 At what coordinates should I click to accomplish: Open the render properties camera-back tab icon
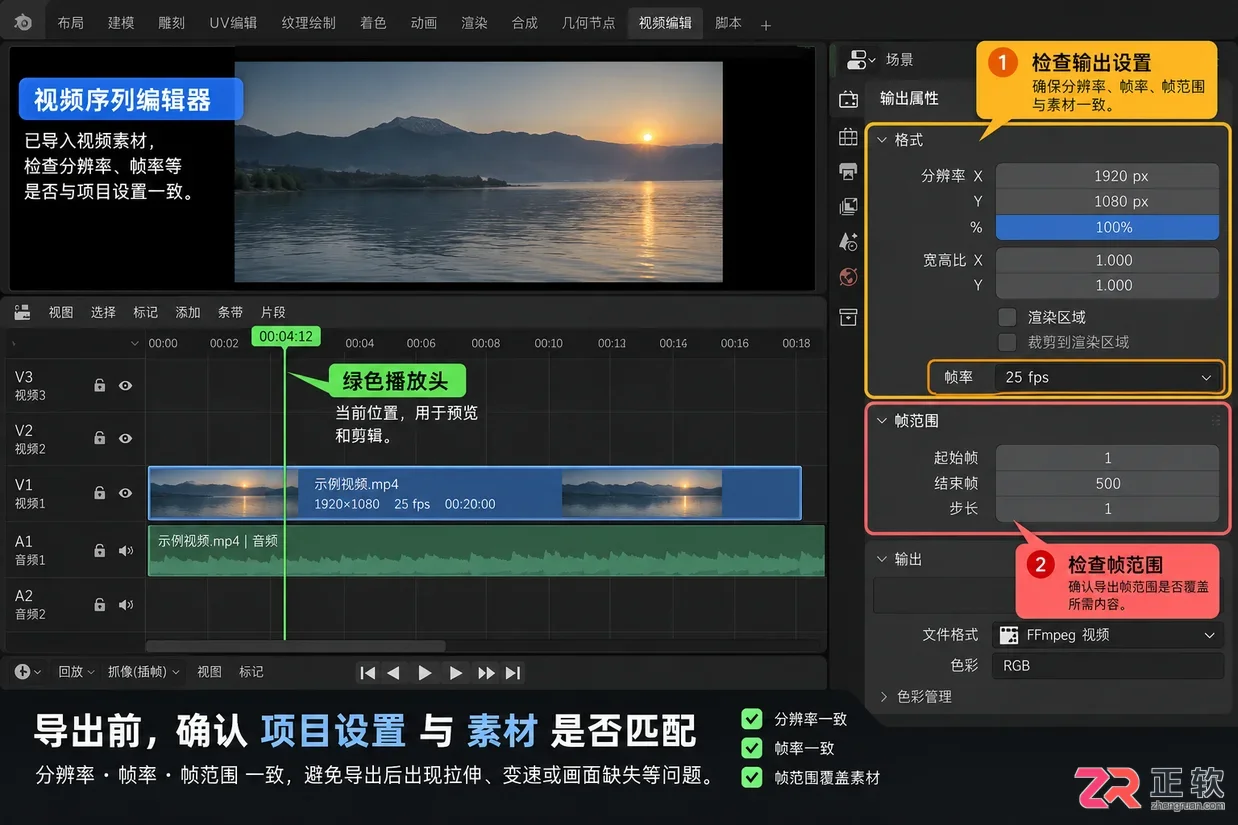point(848,99)
